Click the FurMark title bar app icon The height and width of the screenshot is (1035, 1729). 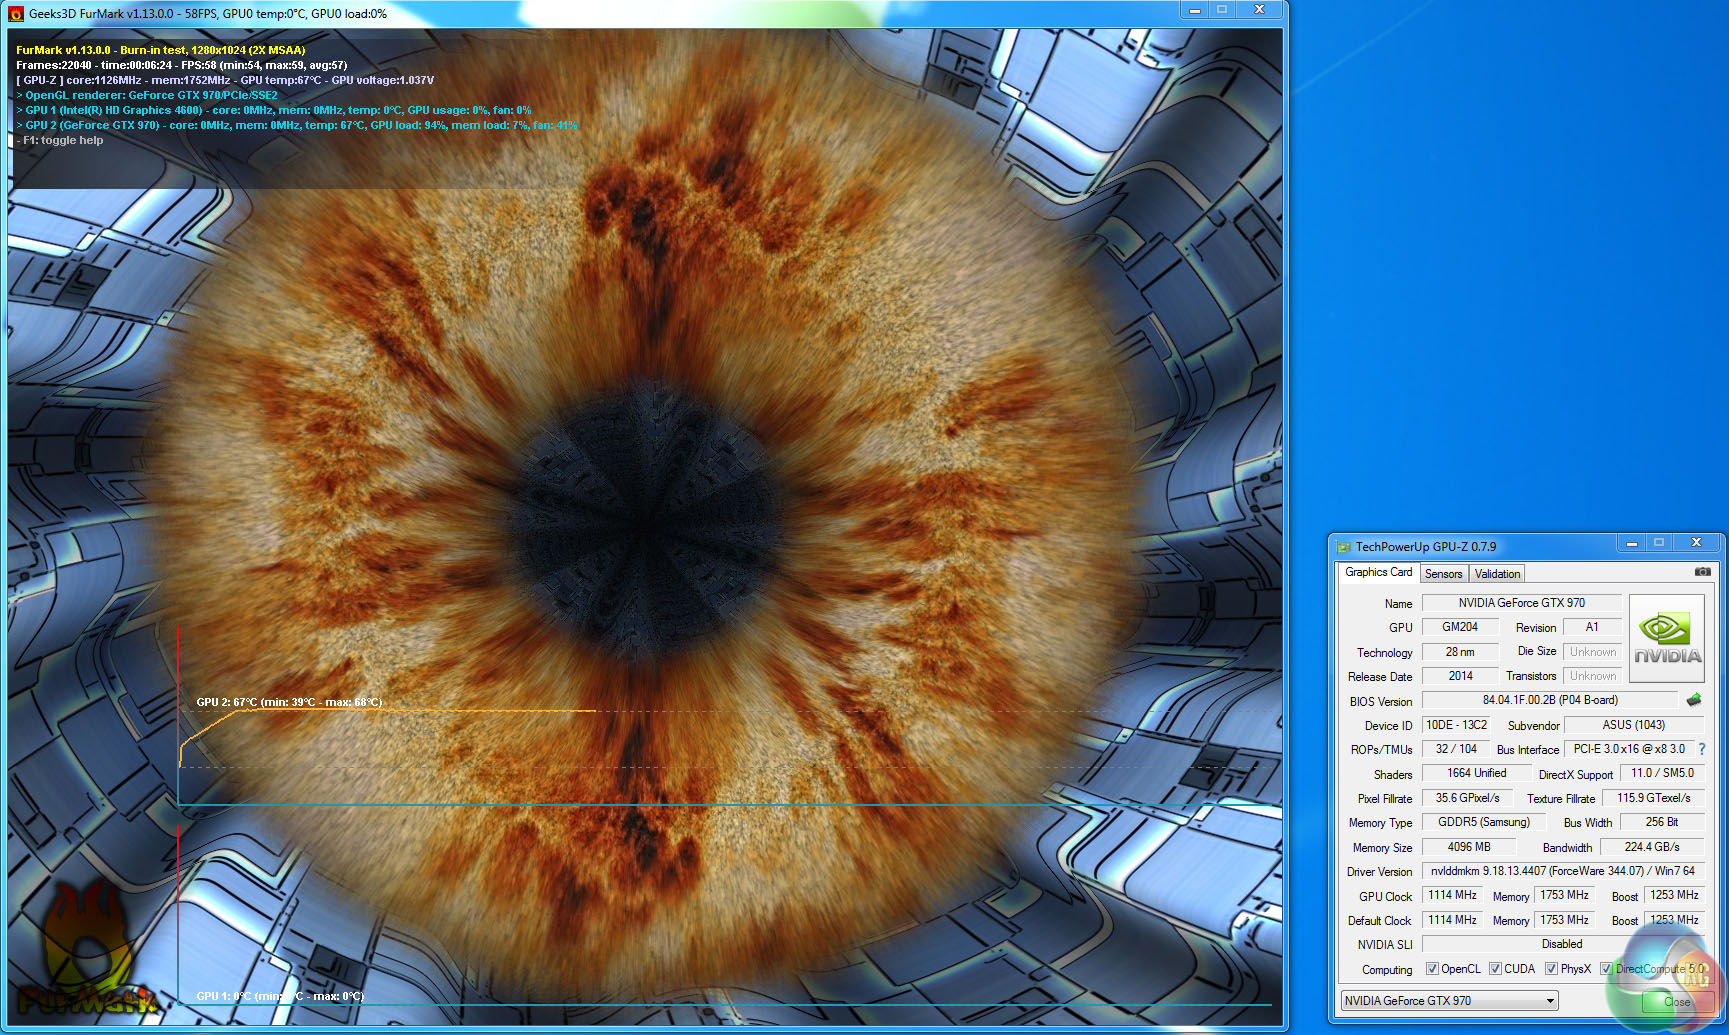[x=16, y=14]
